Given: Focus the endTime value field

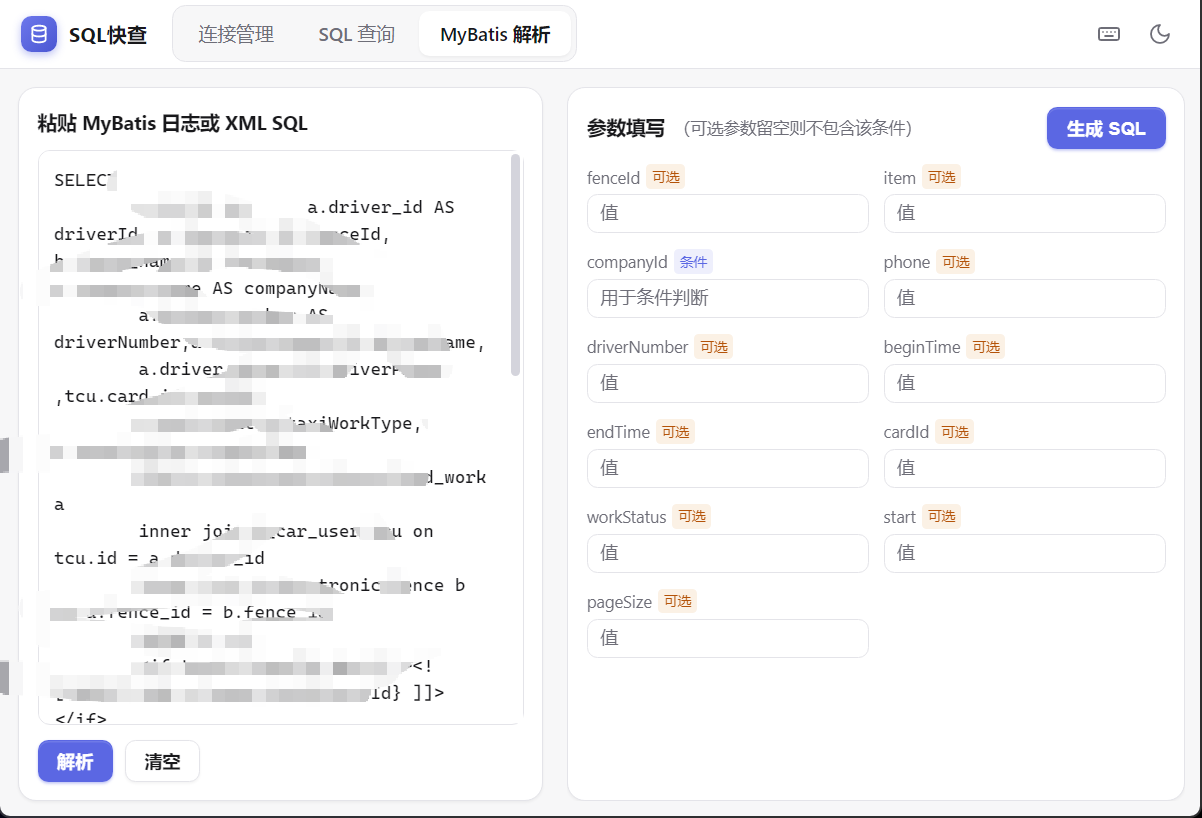Looking at the screenshot, I should point(727,468).
